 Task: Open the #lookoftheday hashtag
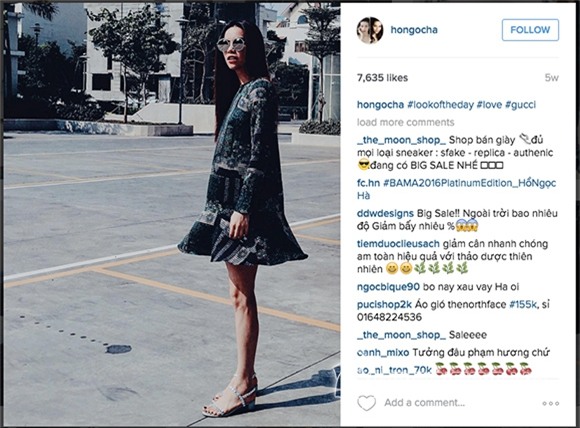440,105
